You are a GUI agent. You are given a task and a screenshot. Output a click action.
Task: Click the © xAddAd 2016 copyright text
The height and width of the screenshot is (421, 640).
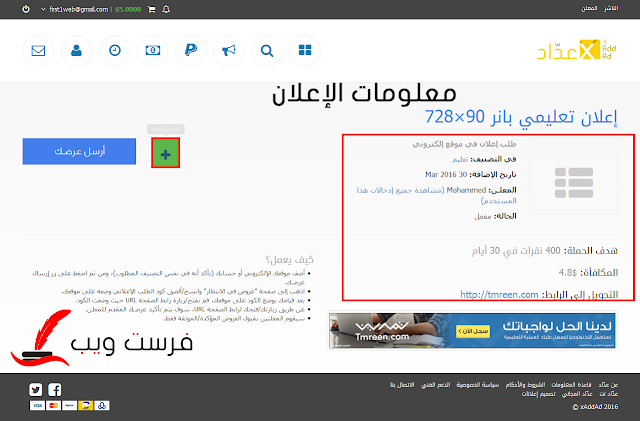tap(595, 407)
